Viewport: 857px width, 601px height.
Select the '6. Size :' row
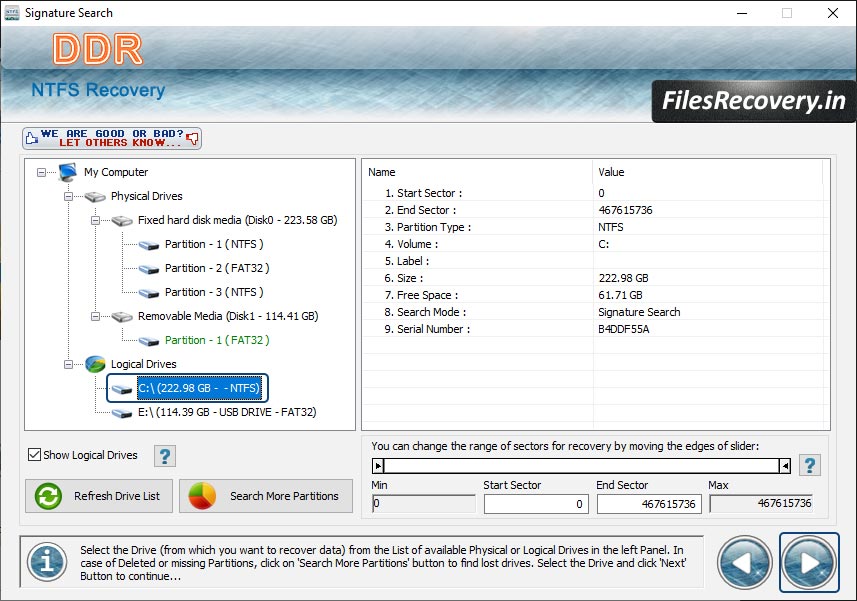(x=595, y=278)
